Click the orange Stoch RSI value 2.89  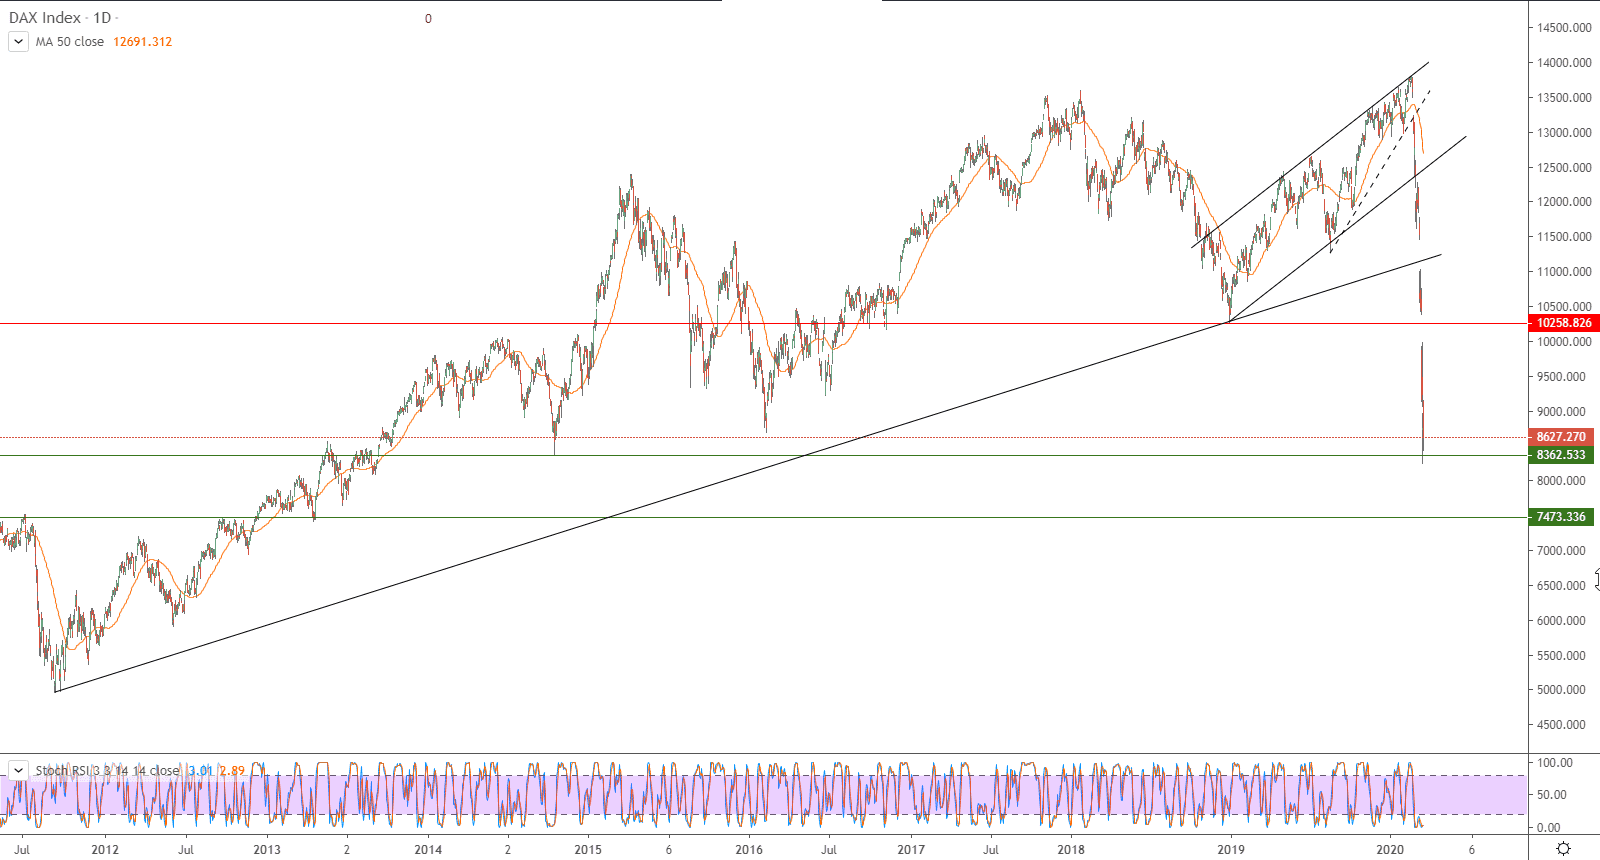pos(232,770)
